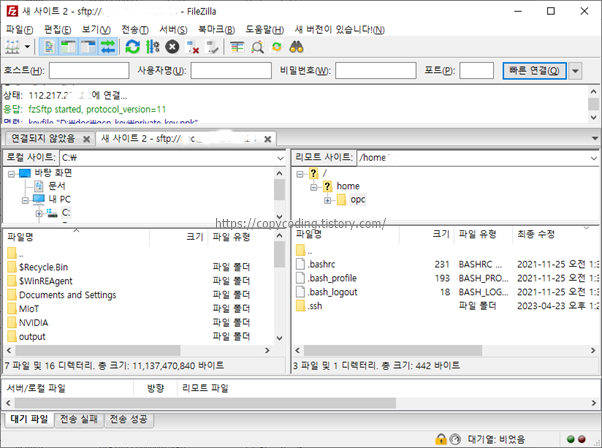Open the Site Manager dropdown arrow
The image size is (602, 448).
[27, 47]
